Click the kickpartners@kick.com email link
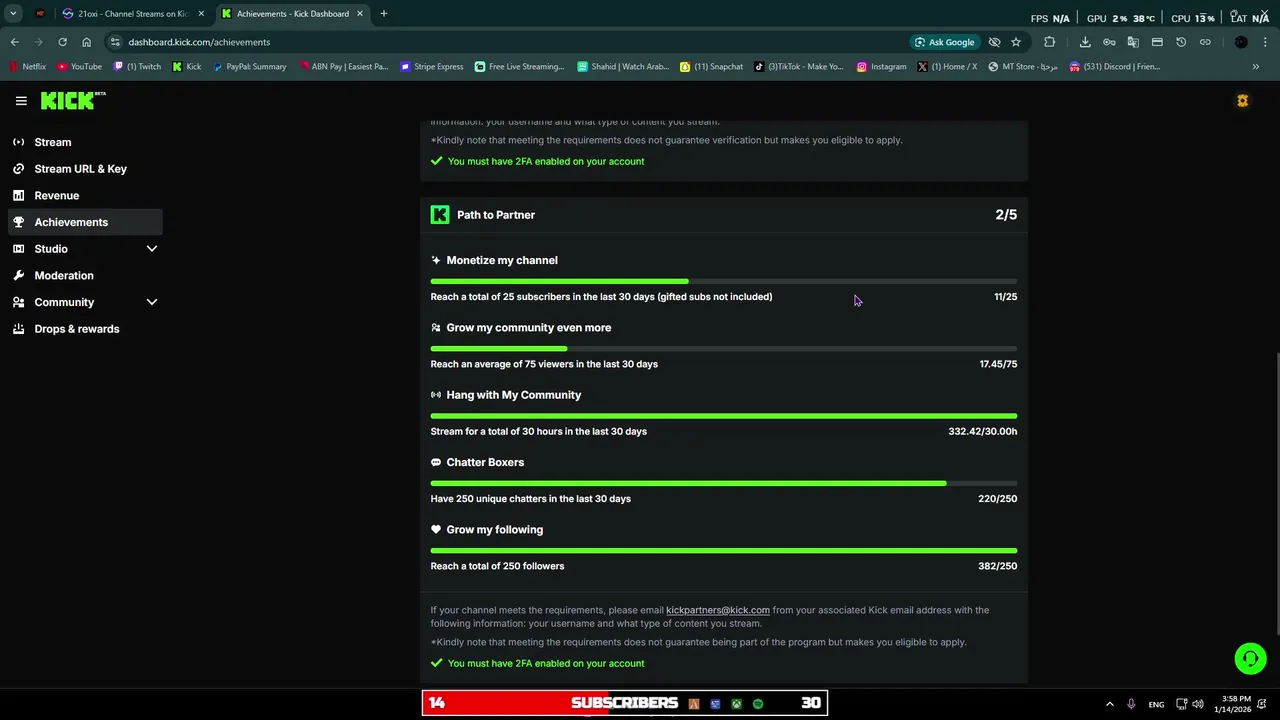The height and width of the screenshot is (720, 1280). tap(718, 610)
